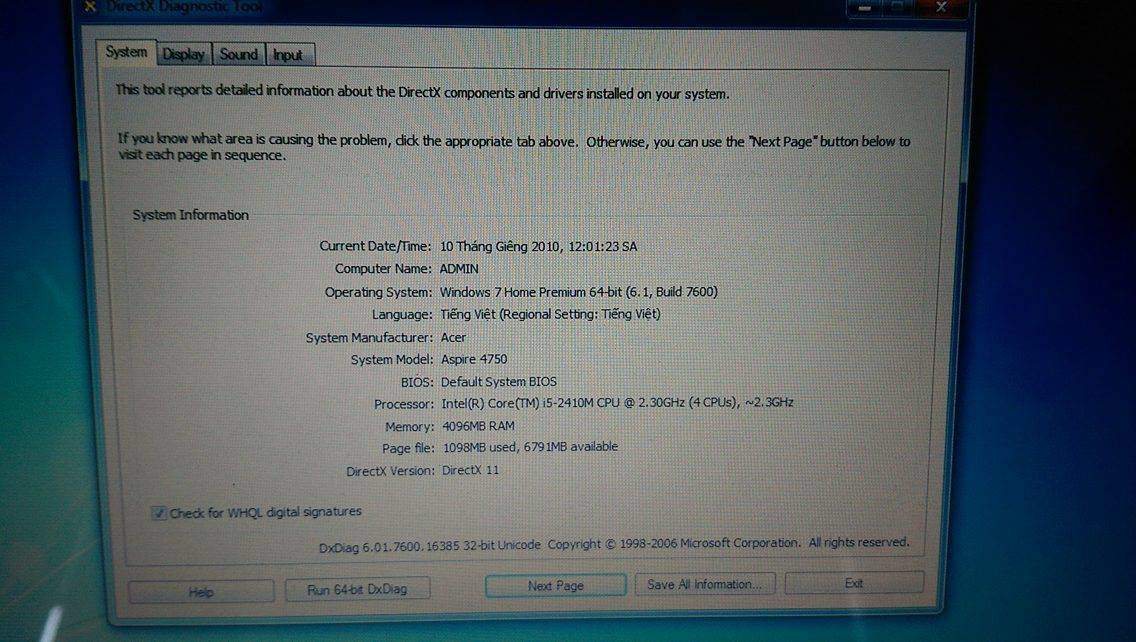
Task: Click the system manufacturer Acer value
Action: (x=454, y=338)
